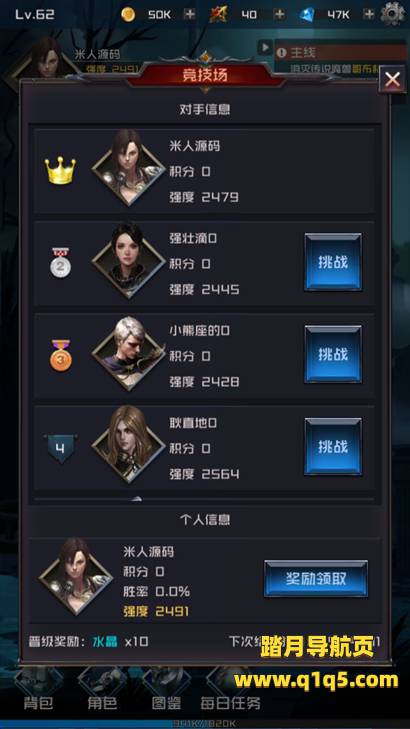The image size is (410, 729).
Task: Add diamonds using plus beside 47K
Action: point(369,14)
